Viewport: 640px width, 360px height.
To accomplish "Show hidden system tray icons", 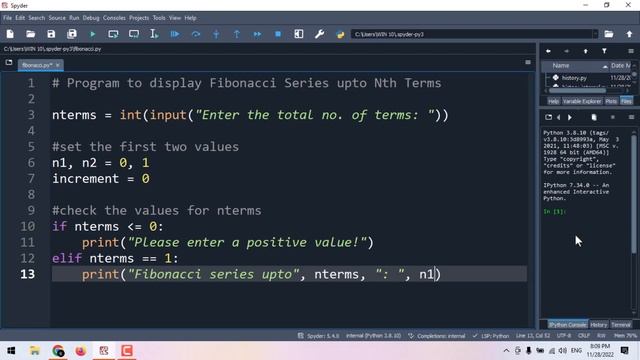I will tap(506, 351).
